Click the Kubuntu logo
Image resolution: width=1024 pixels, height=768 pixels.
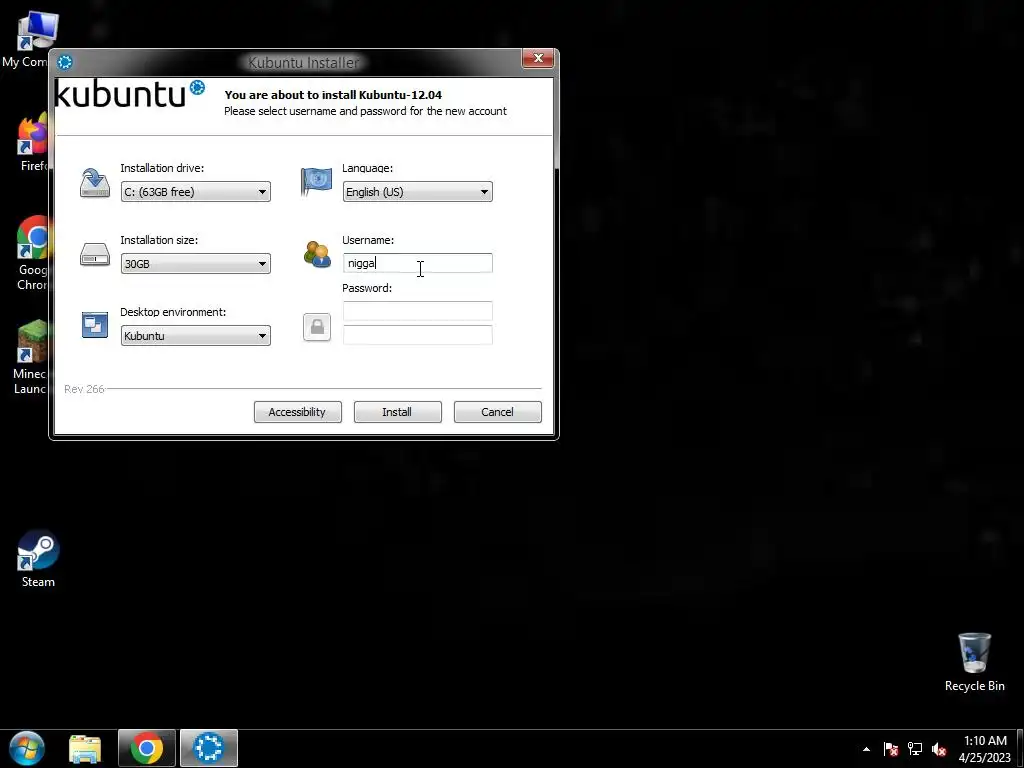pos(130,93)
